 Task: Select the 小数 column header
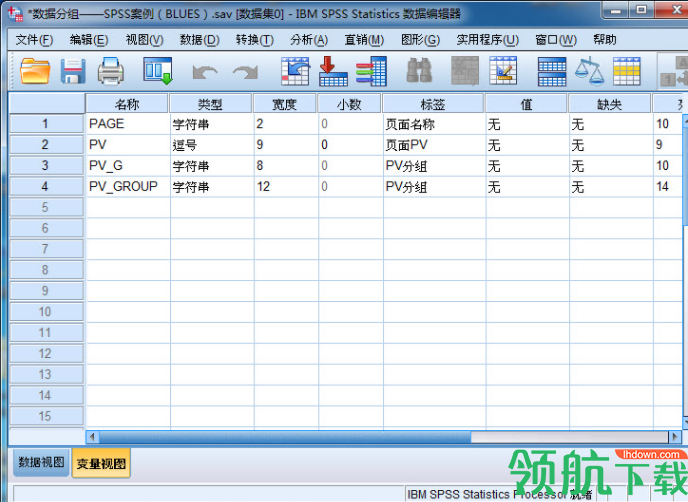[x=349, y=104]
